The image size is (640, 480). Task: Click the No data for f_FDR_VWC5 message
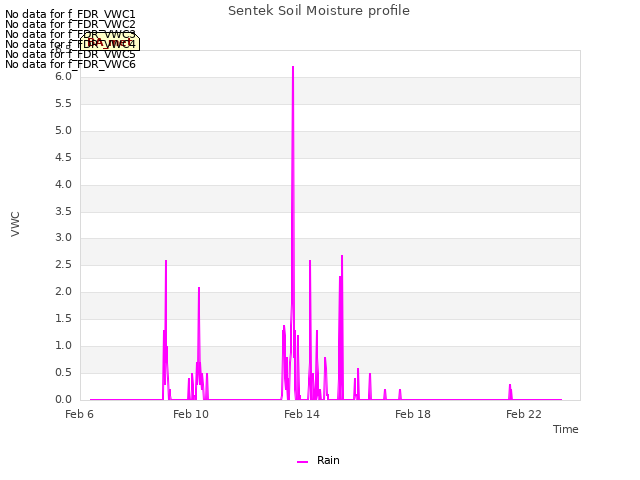70,54
